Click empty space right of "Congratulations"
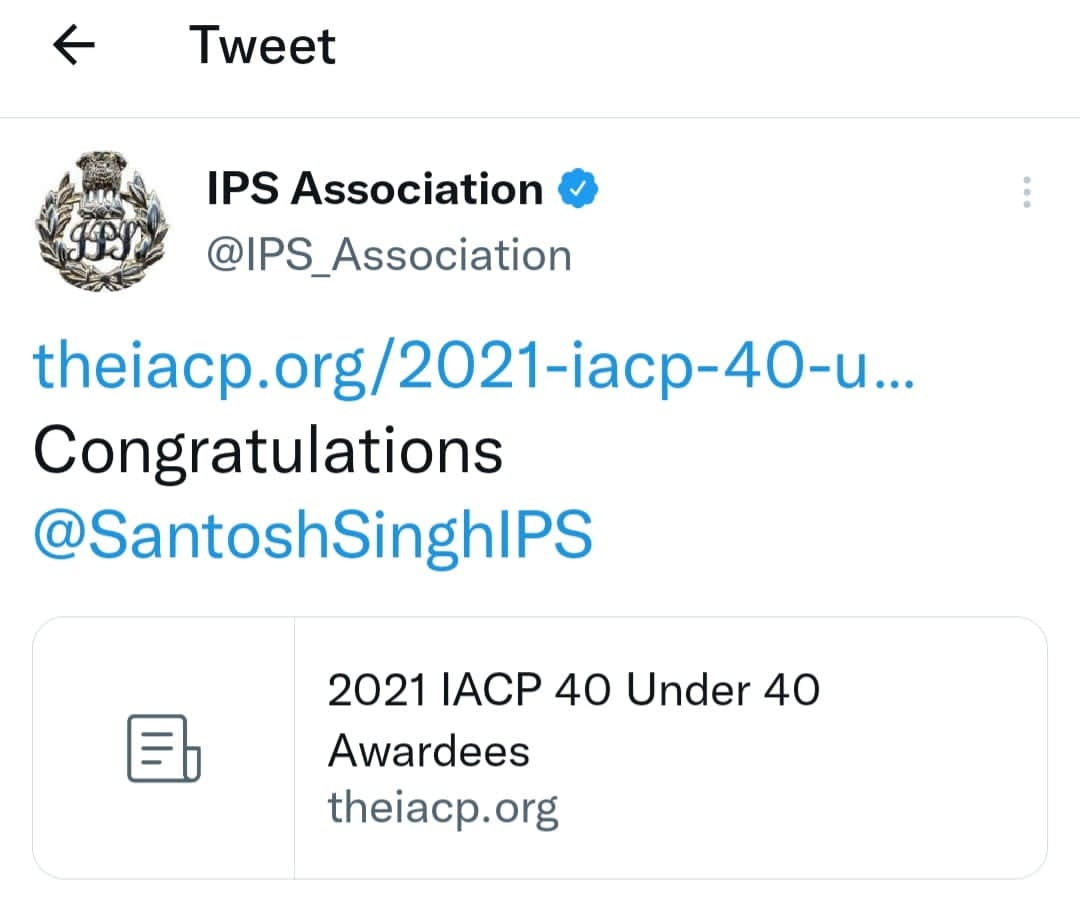Screen dimensions: 1080x911 click(780, 452)
